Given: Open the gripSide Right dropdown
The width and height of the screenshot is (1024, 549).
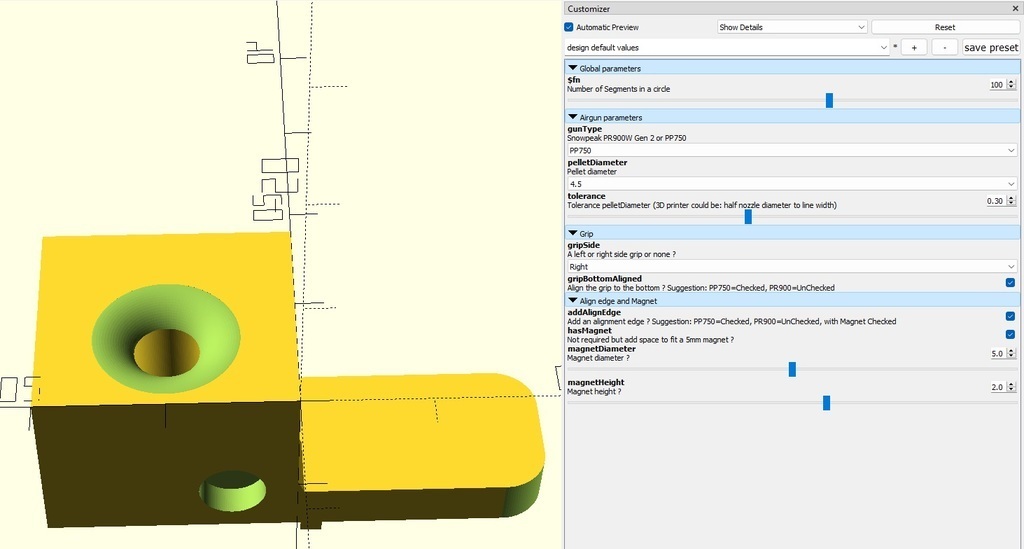Looking at the screenshot, I should click(x=792, y=266).
